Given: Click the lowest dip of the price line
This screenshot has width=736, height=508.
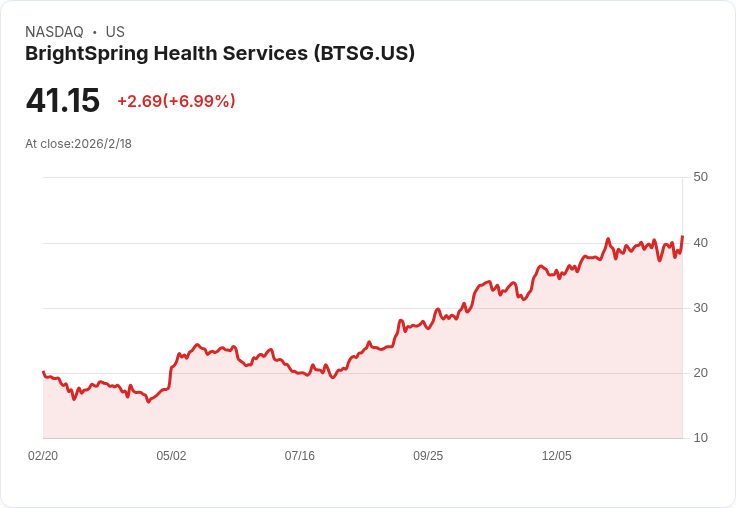Looking at the screenshot, I should [148, 402].
